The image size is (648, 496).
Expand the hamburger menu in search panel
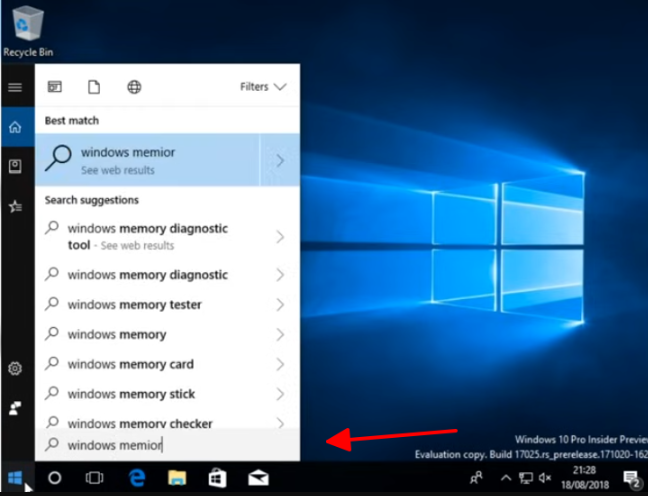click(x=15, y=87)
